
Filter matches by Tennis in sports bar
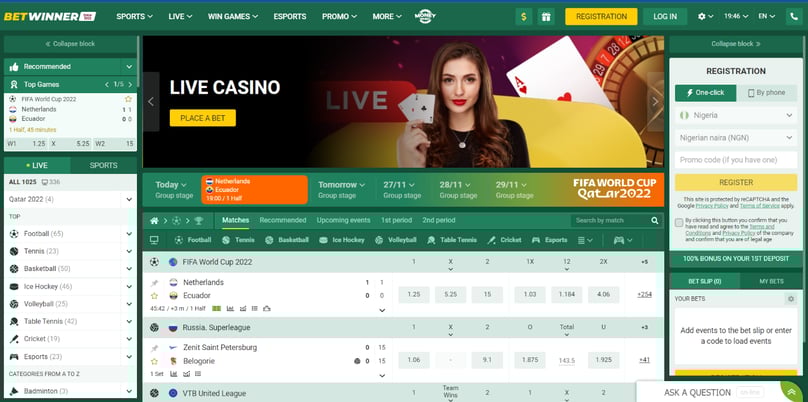(239, 240)
